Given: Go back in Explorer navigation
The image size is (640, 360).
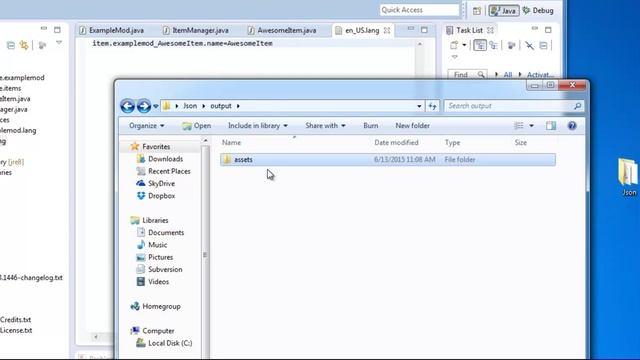Looking at the screenshot, I should 127,106.
